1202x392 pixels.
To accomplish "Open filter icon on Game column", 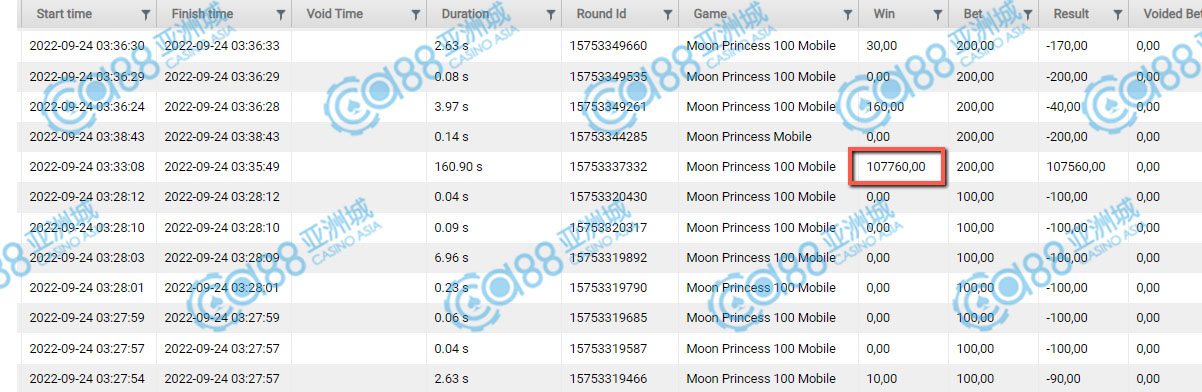I will (x=846, y=15).
